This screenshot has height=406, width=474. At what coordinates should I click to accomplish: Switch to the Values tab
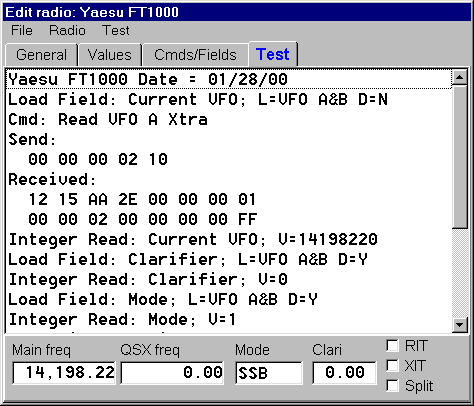click(110, 55)
